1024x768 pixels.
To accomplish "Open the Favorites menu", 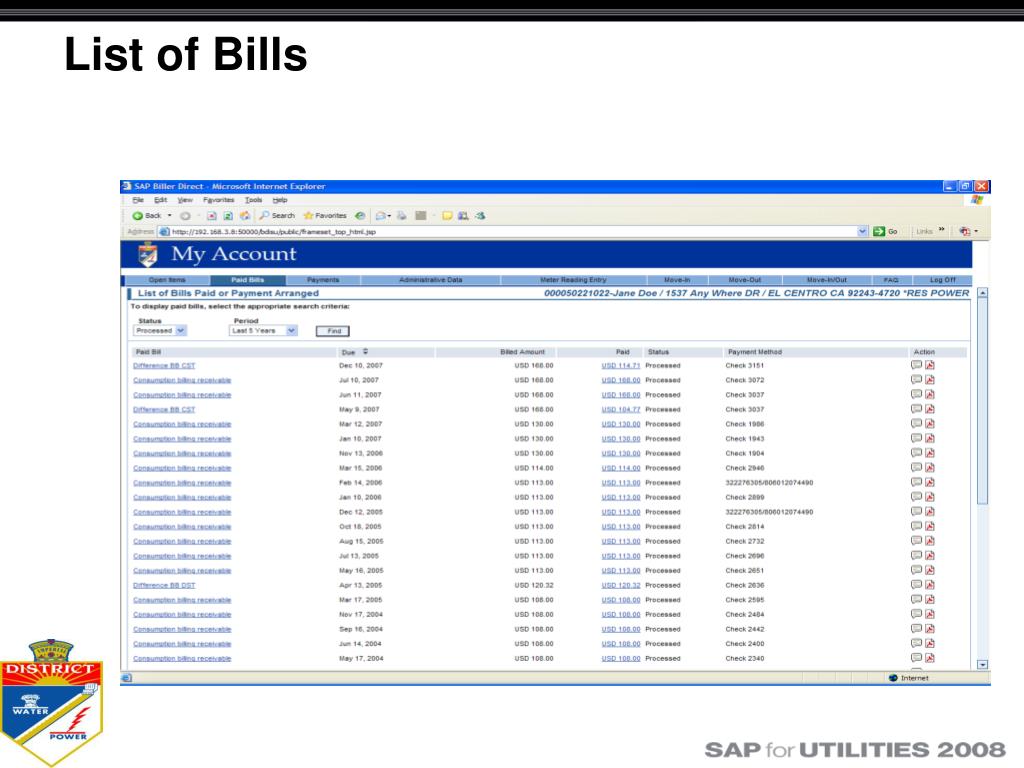I will point(219,200).
